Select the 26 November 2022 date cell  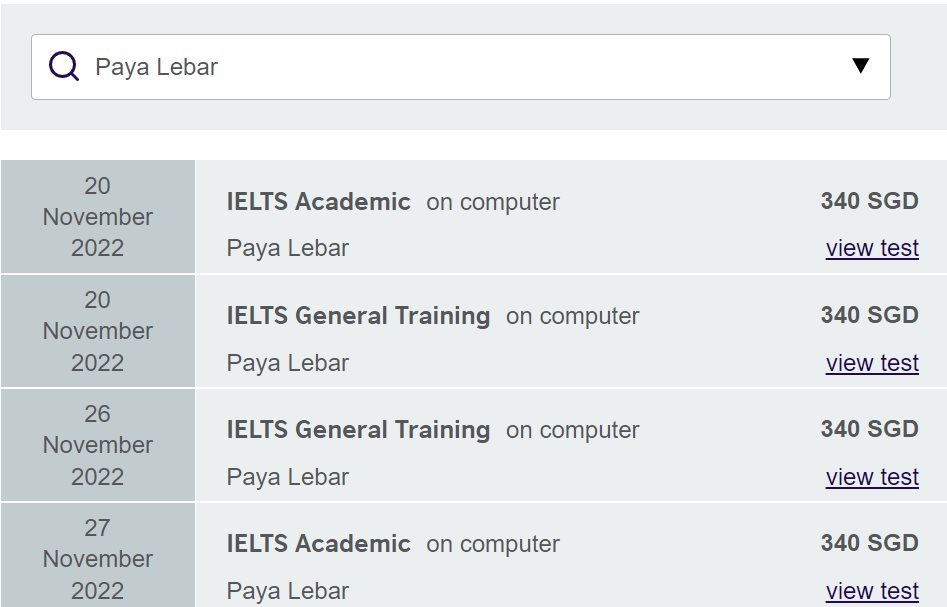(x=97, y=444)
